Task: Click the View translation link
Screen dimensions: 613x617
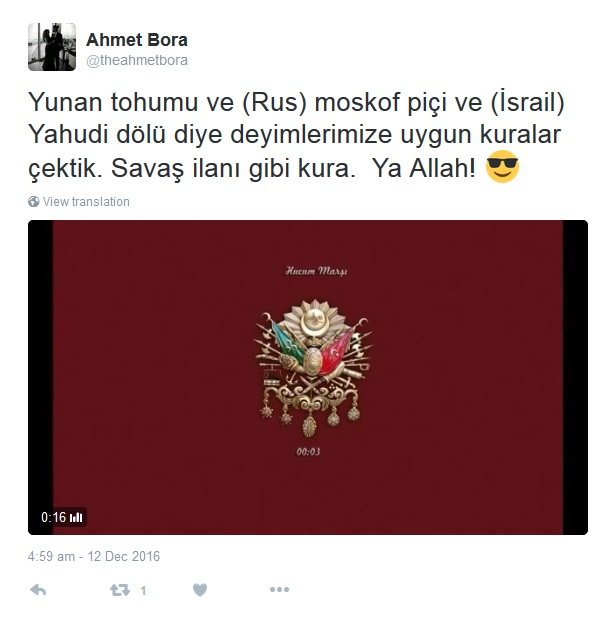Action: (86, 201)
